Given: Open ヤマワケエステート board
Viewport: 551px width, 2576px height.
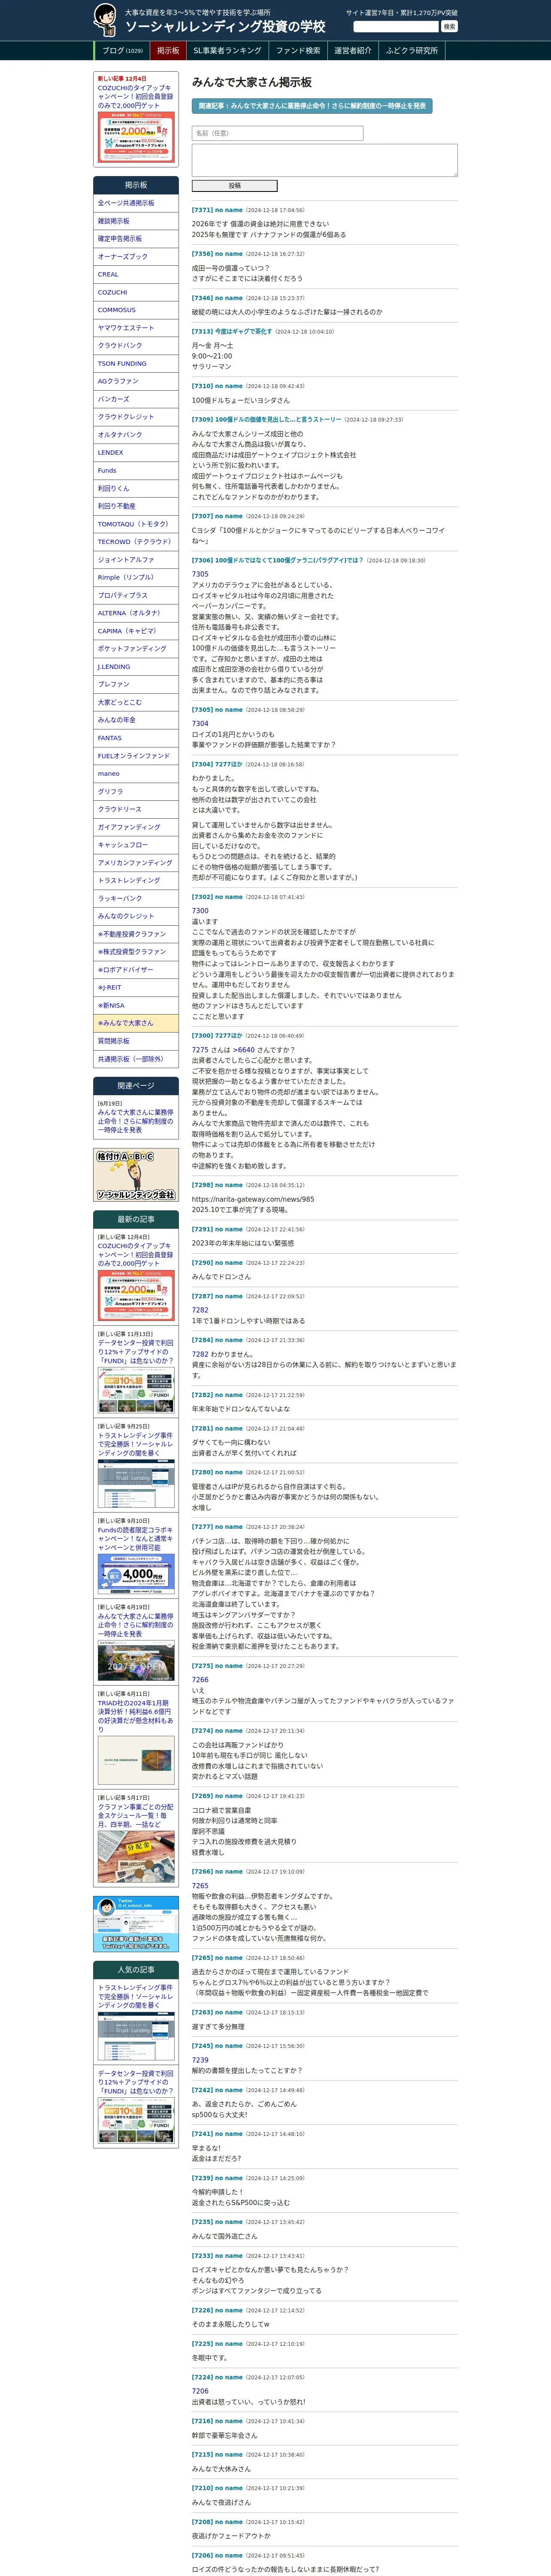Looking at the screenshot, I should (136, 328).
